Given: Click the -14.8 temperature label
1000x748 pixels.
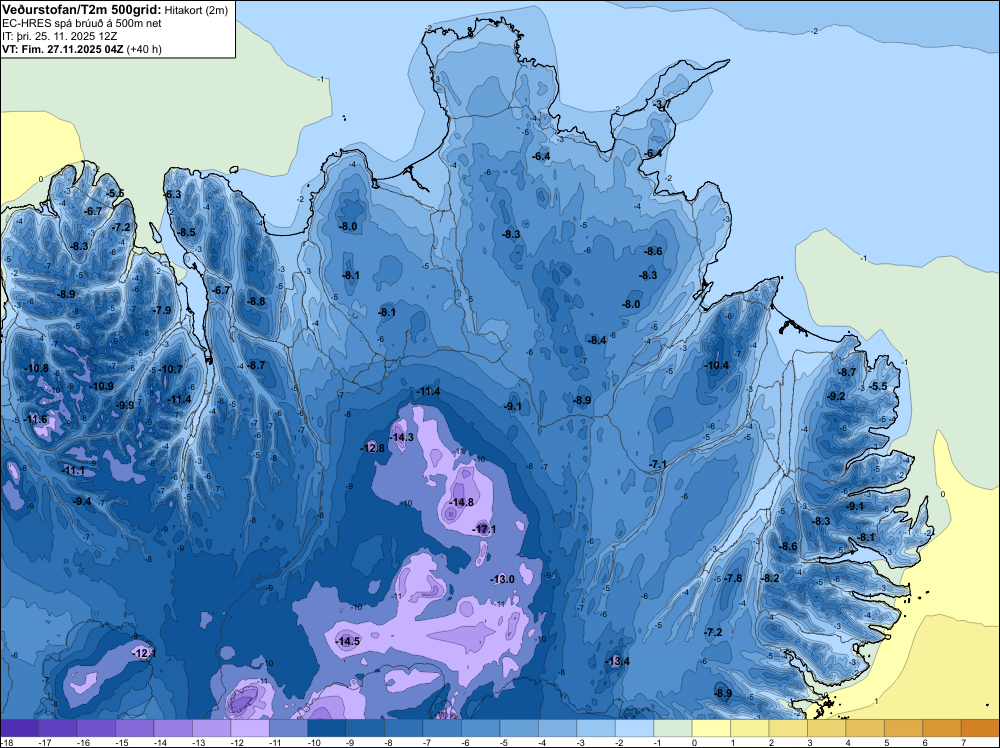Looking at the screenshot, I should click(x=461, y=502).
